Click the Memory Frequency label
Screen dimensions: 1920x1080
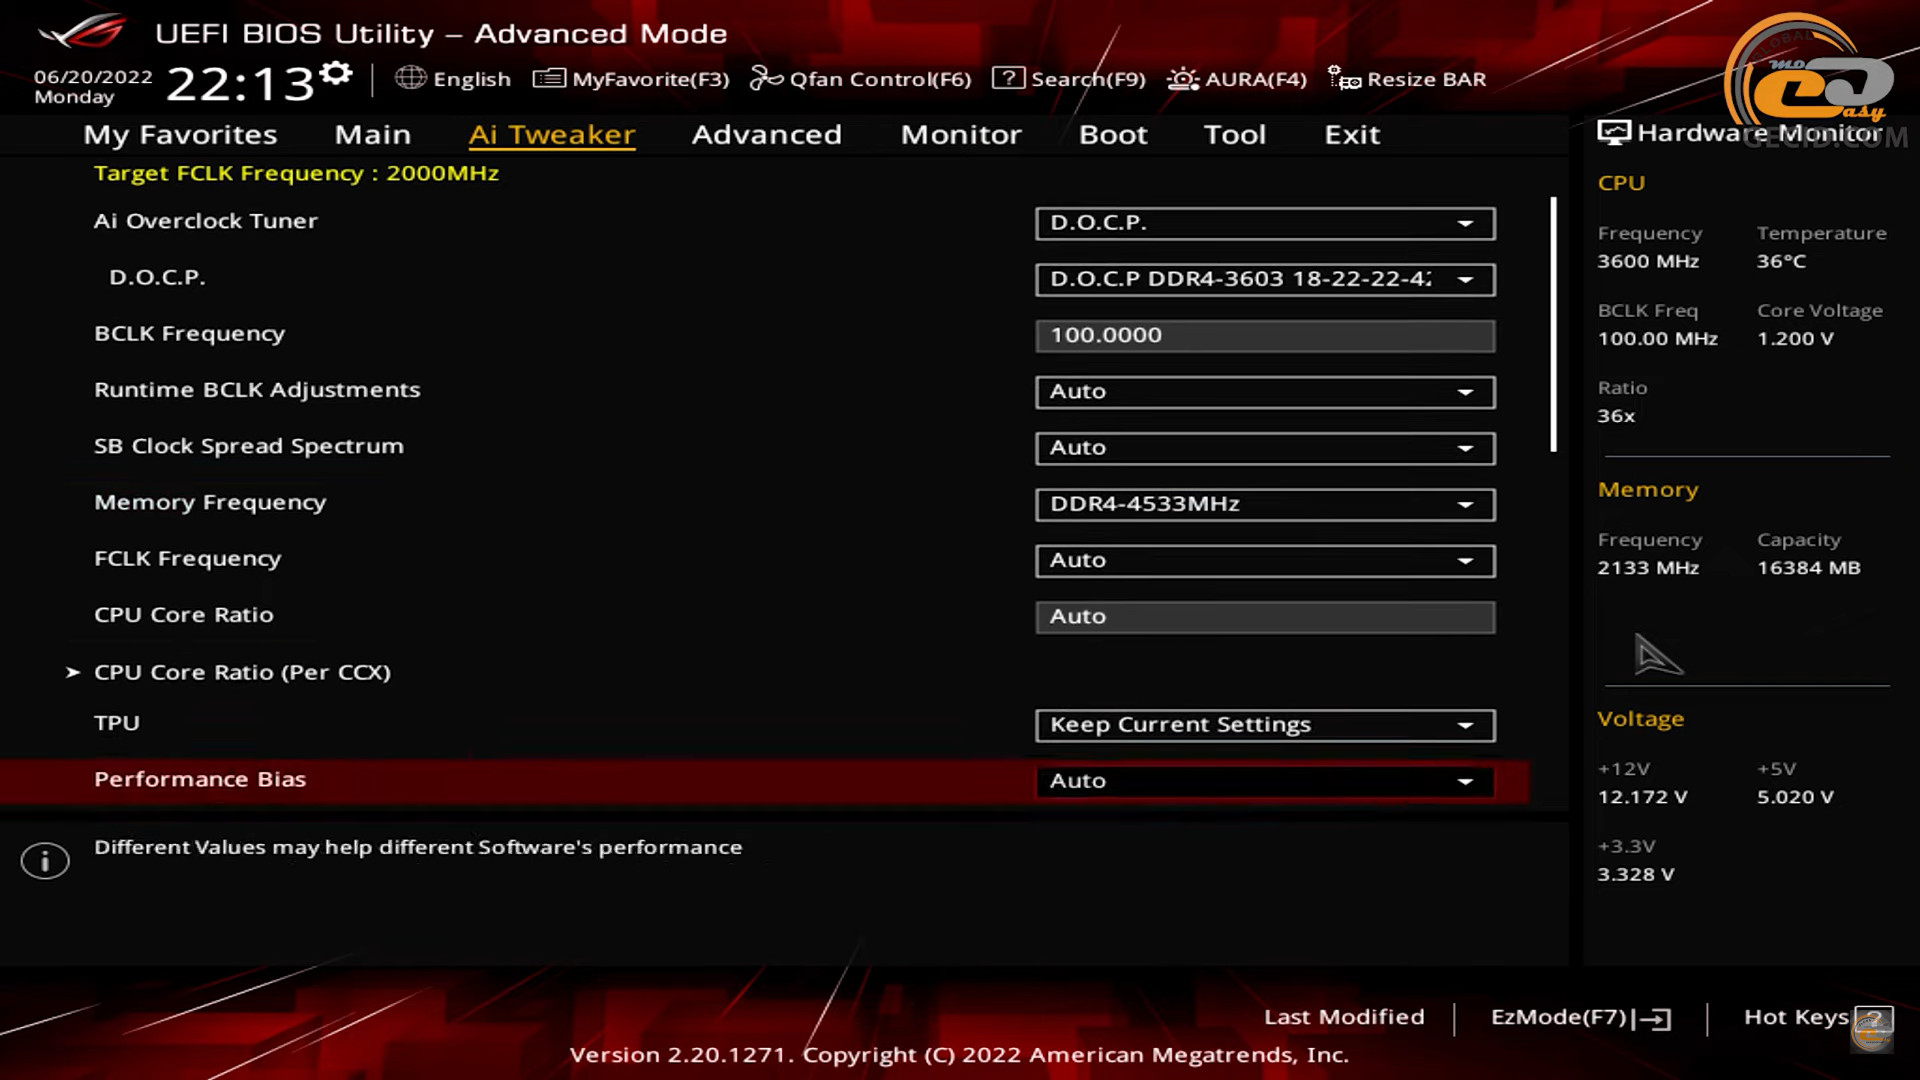pyautogui.click(x=210, y=503)
